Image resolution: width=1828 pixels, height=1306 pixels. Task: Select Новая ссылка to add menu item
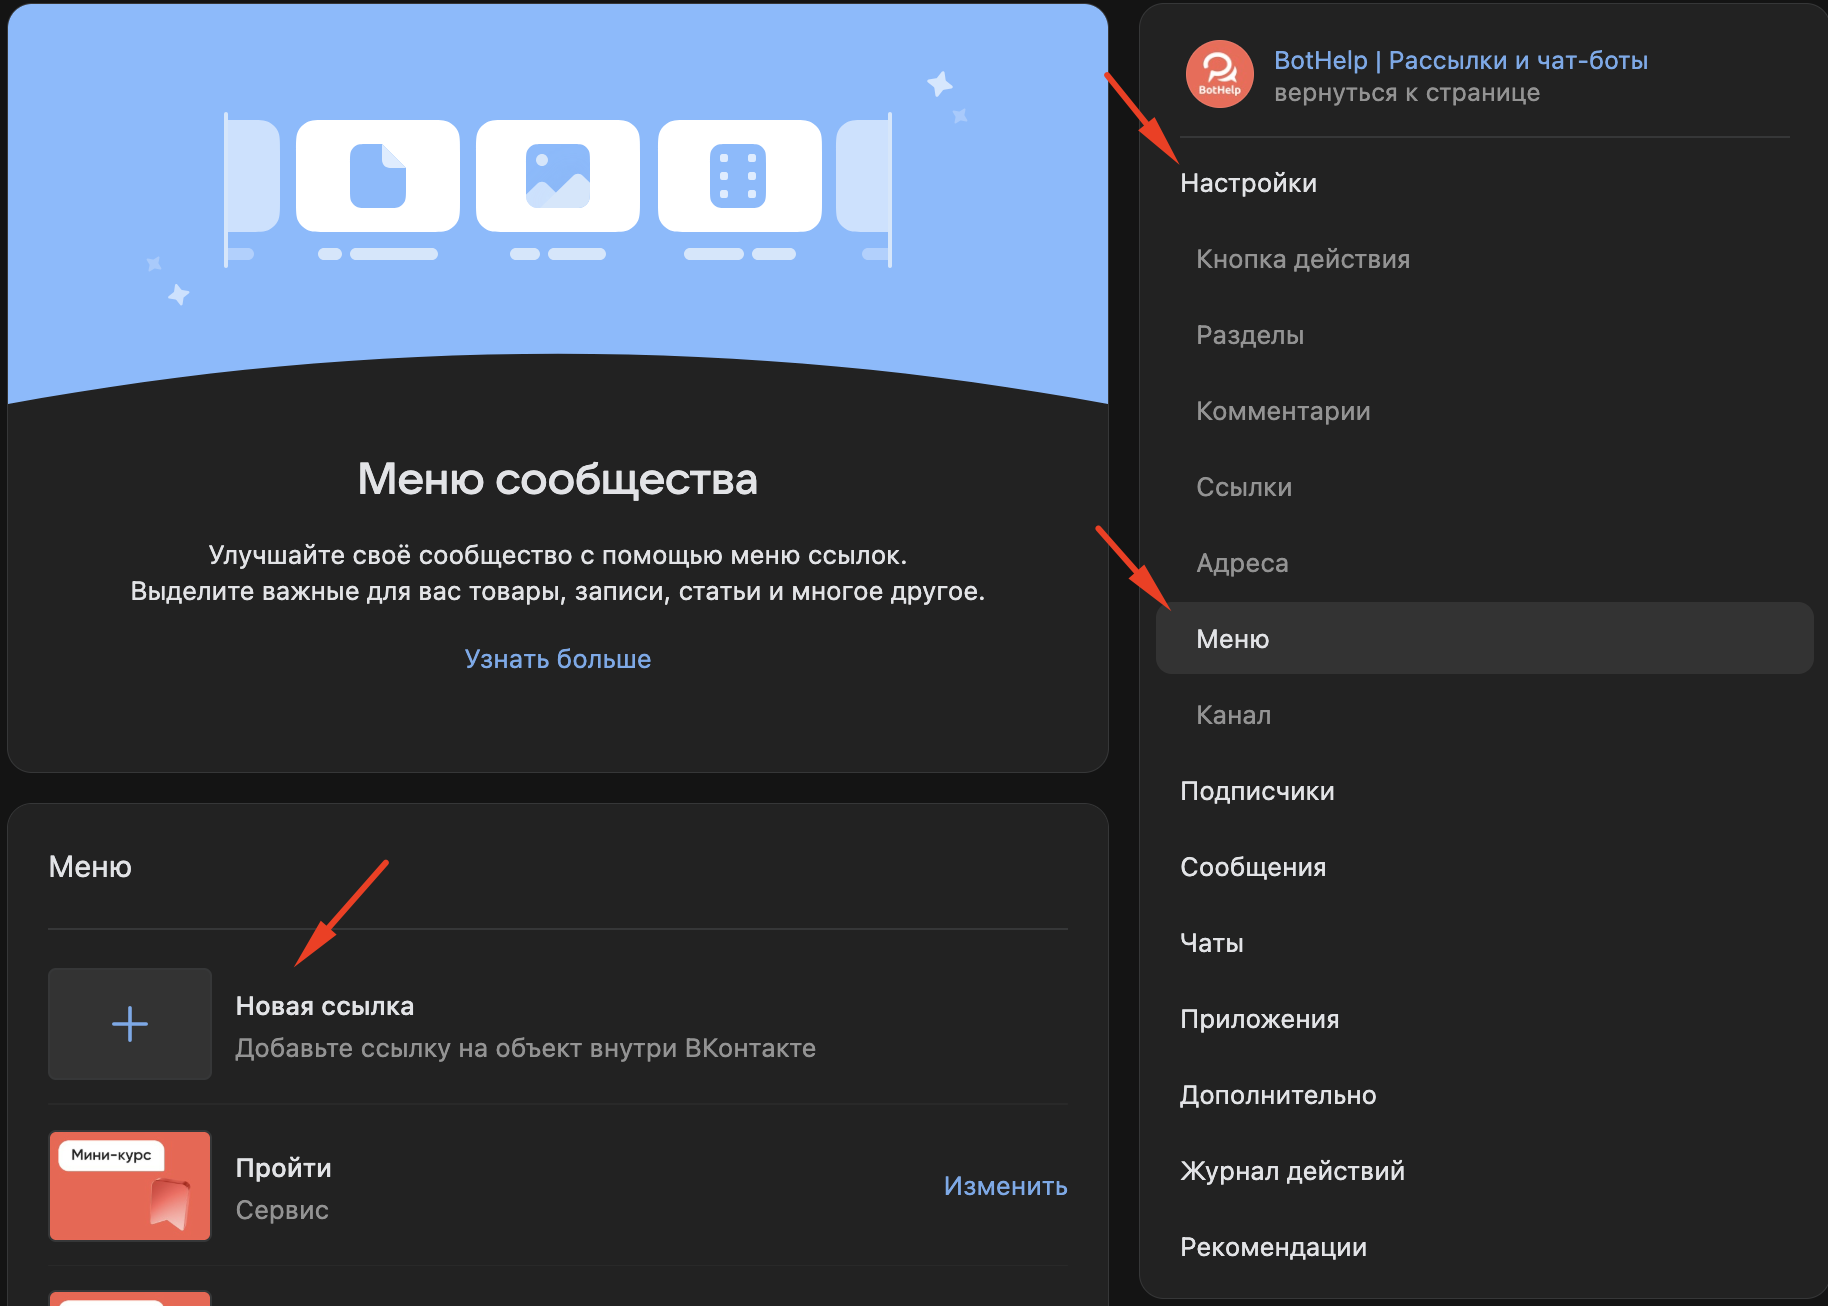coord(324,1006)
